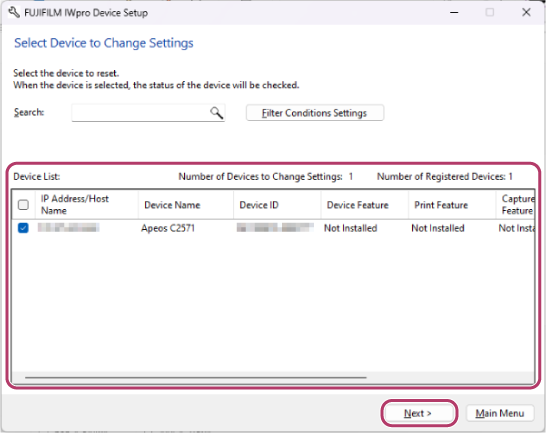Click the wrench app icon in title bar
546x433 pixels.
pos(14,13)
